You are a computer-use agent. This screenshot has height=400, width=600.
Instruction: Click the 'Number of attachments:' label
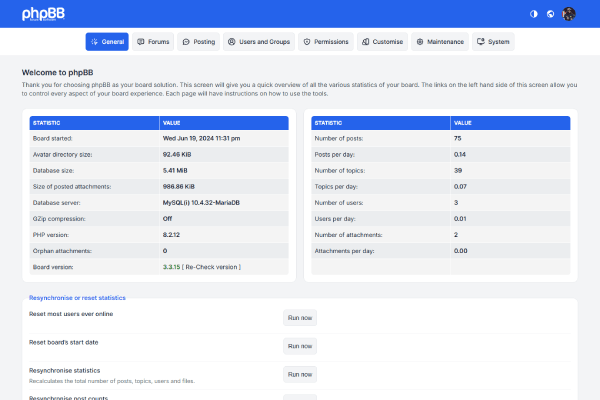pyautogui.click(x=348, y=235)
